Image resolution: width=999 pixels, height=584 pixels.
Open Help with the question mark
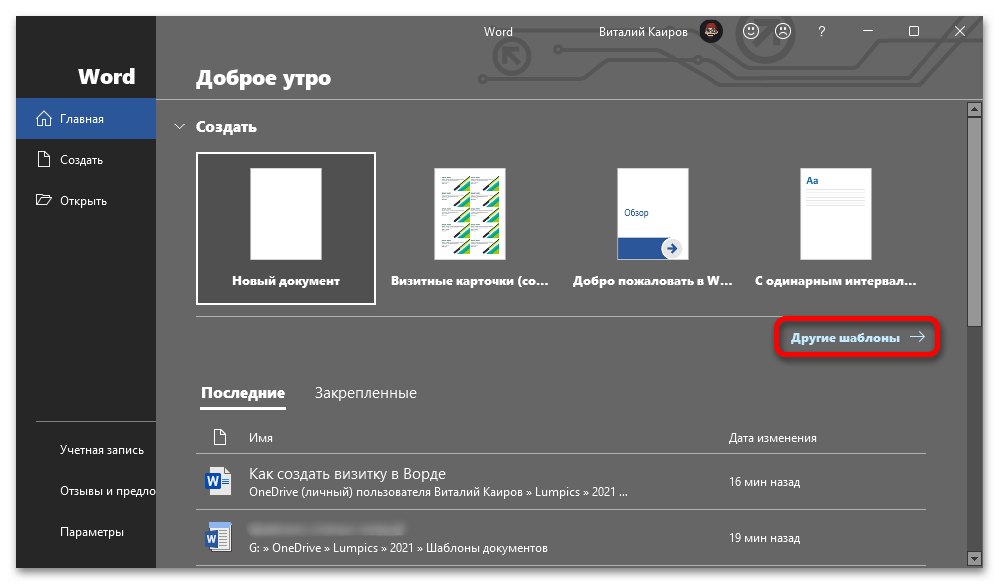(821, 31)
